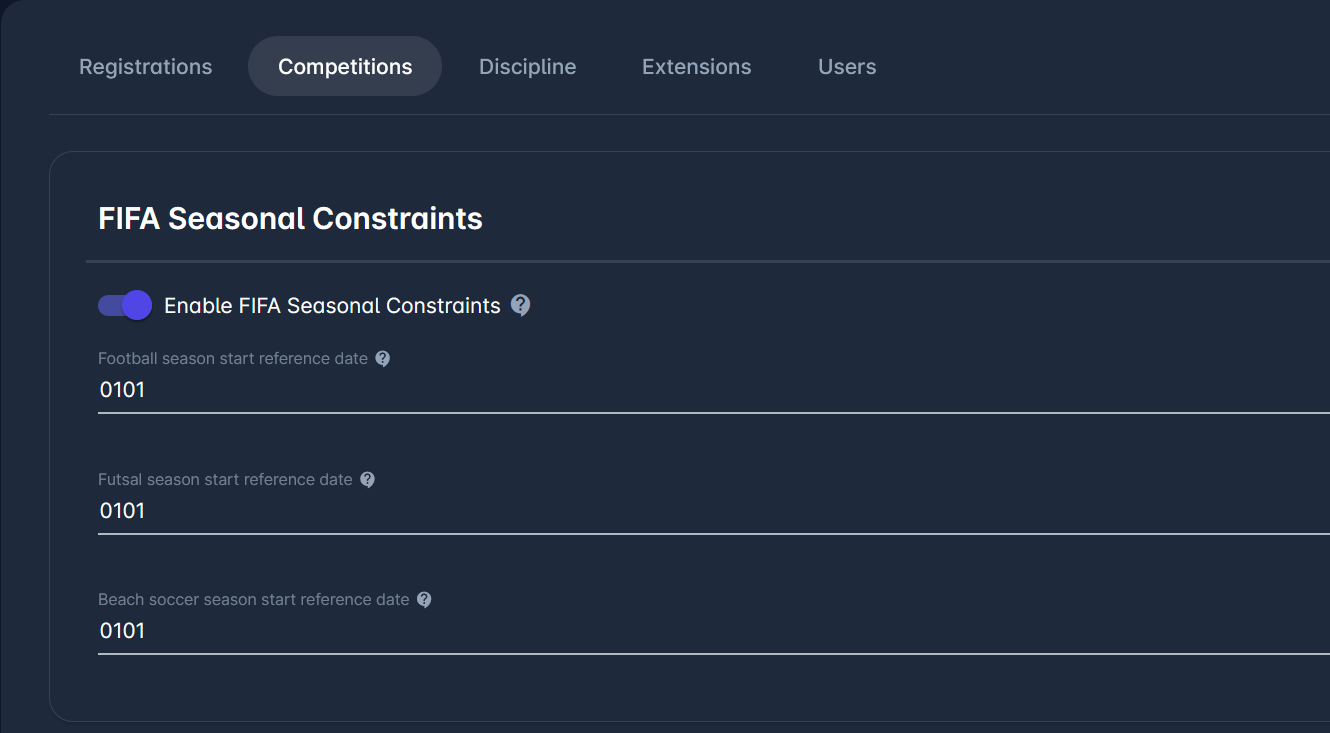Click the Football season start reference date label
The width and height of the screenshot is (1330, 733).
click(x=232, y=358)
